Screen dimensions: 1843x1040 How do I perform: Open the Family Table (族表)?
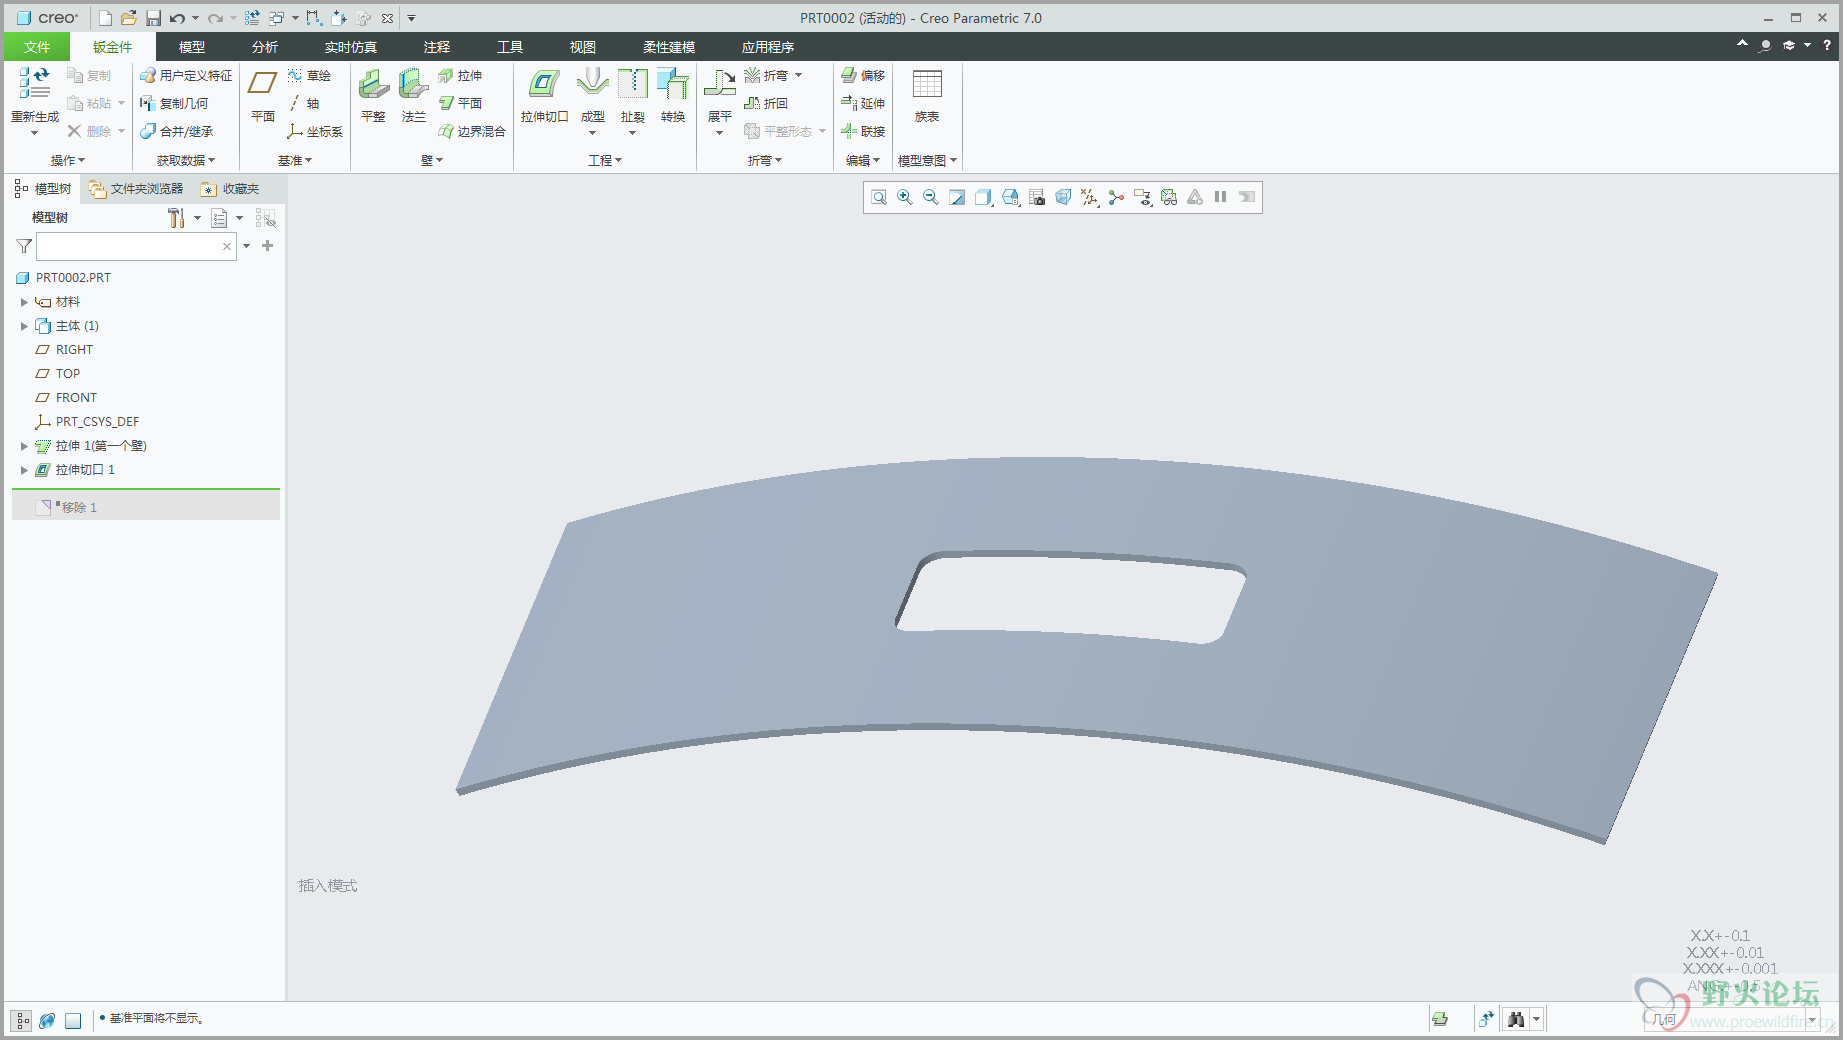click(927, 97)
